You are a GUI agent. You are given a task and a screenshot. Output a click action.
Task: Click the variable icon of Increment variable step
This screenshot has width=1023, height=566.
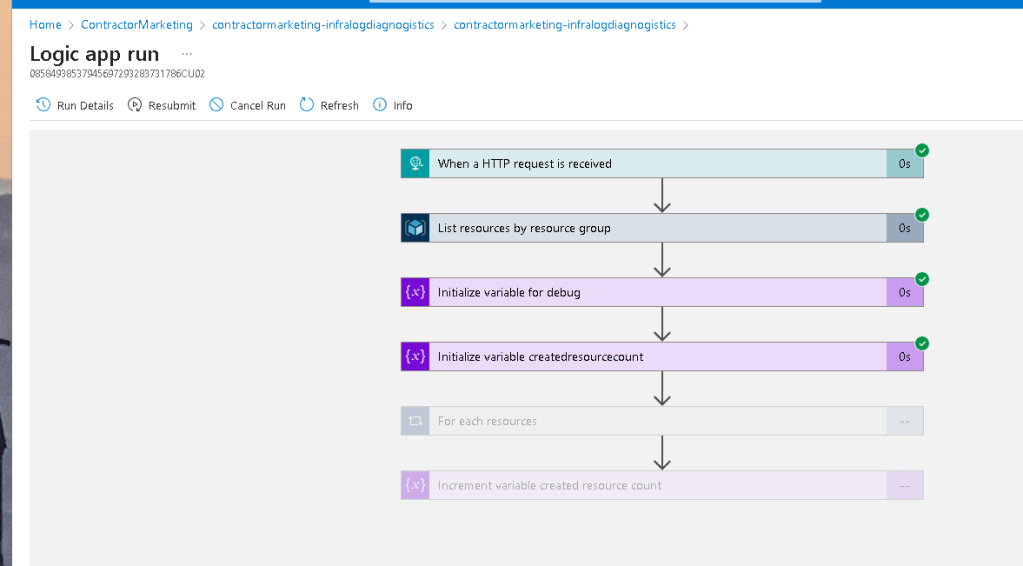click(x=415, y=485)
